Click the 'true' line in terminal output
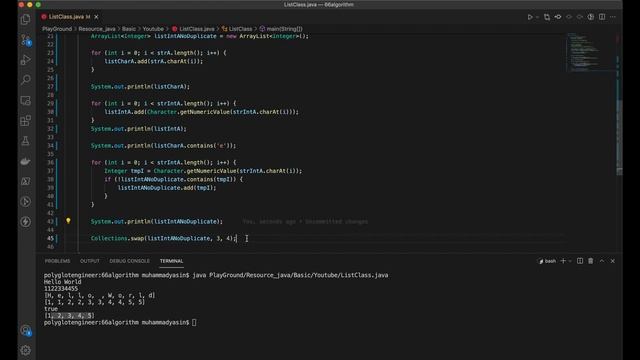Viewport: 640px width, 360px height. click(51, 309)
